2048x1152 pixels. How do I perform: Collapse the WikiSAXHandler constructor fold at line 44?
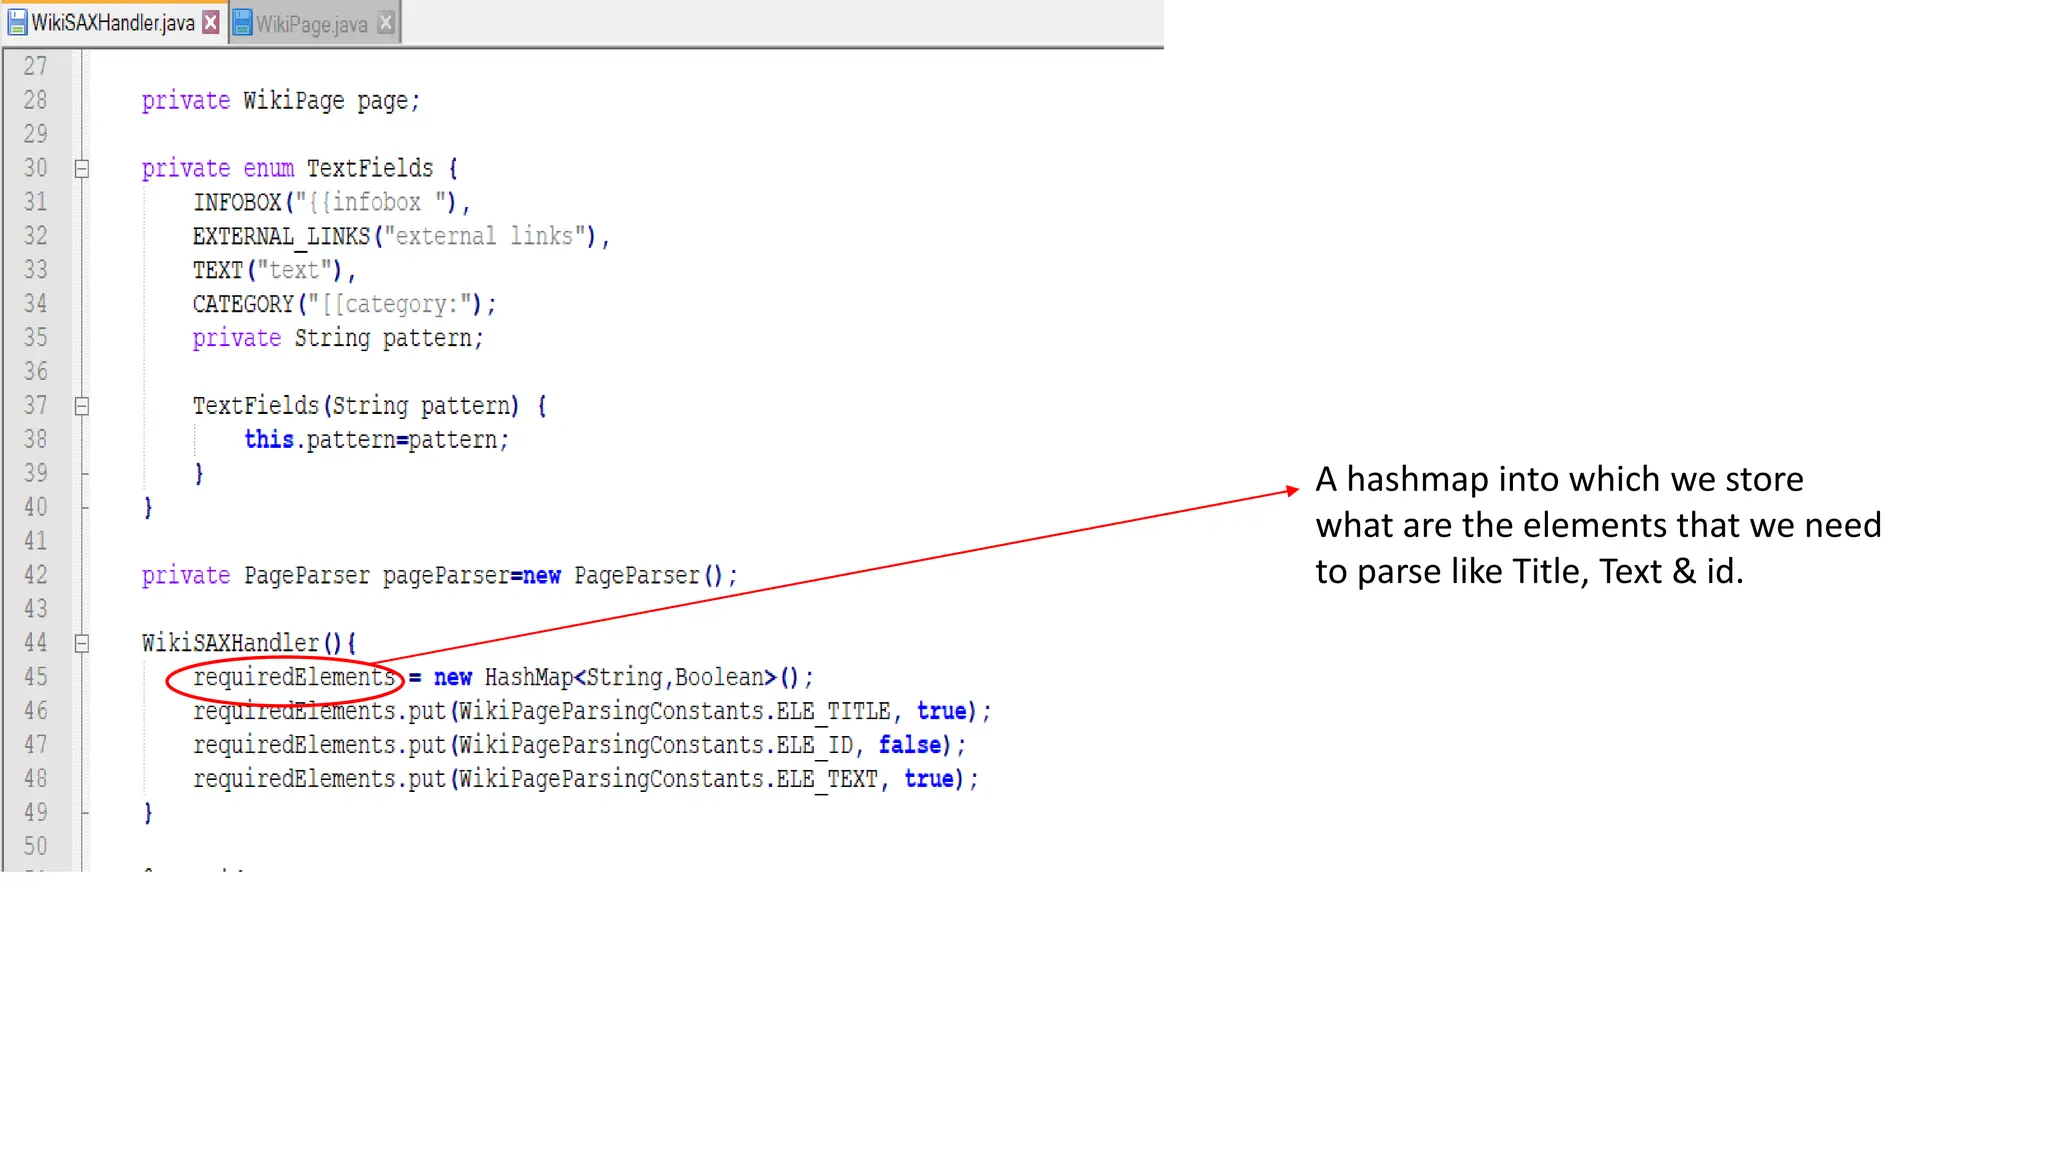click(x=82, y=643)
